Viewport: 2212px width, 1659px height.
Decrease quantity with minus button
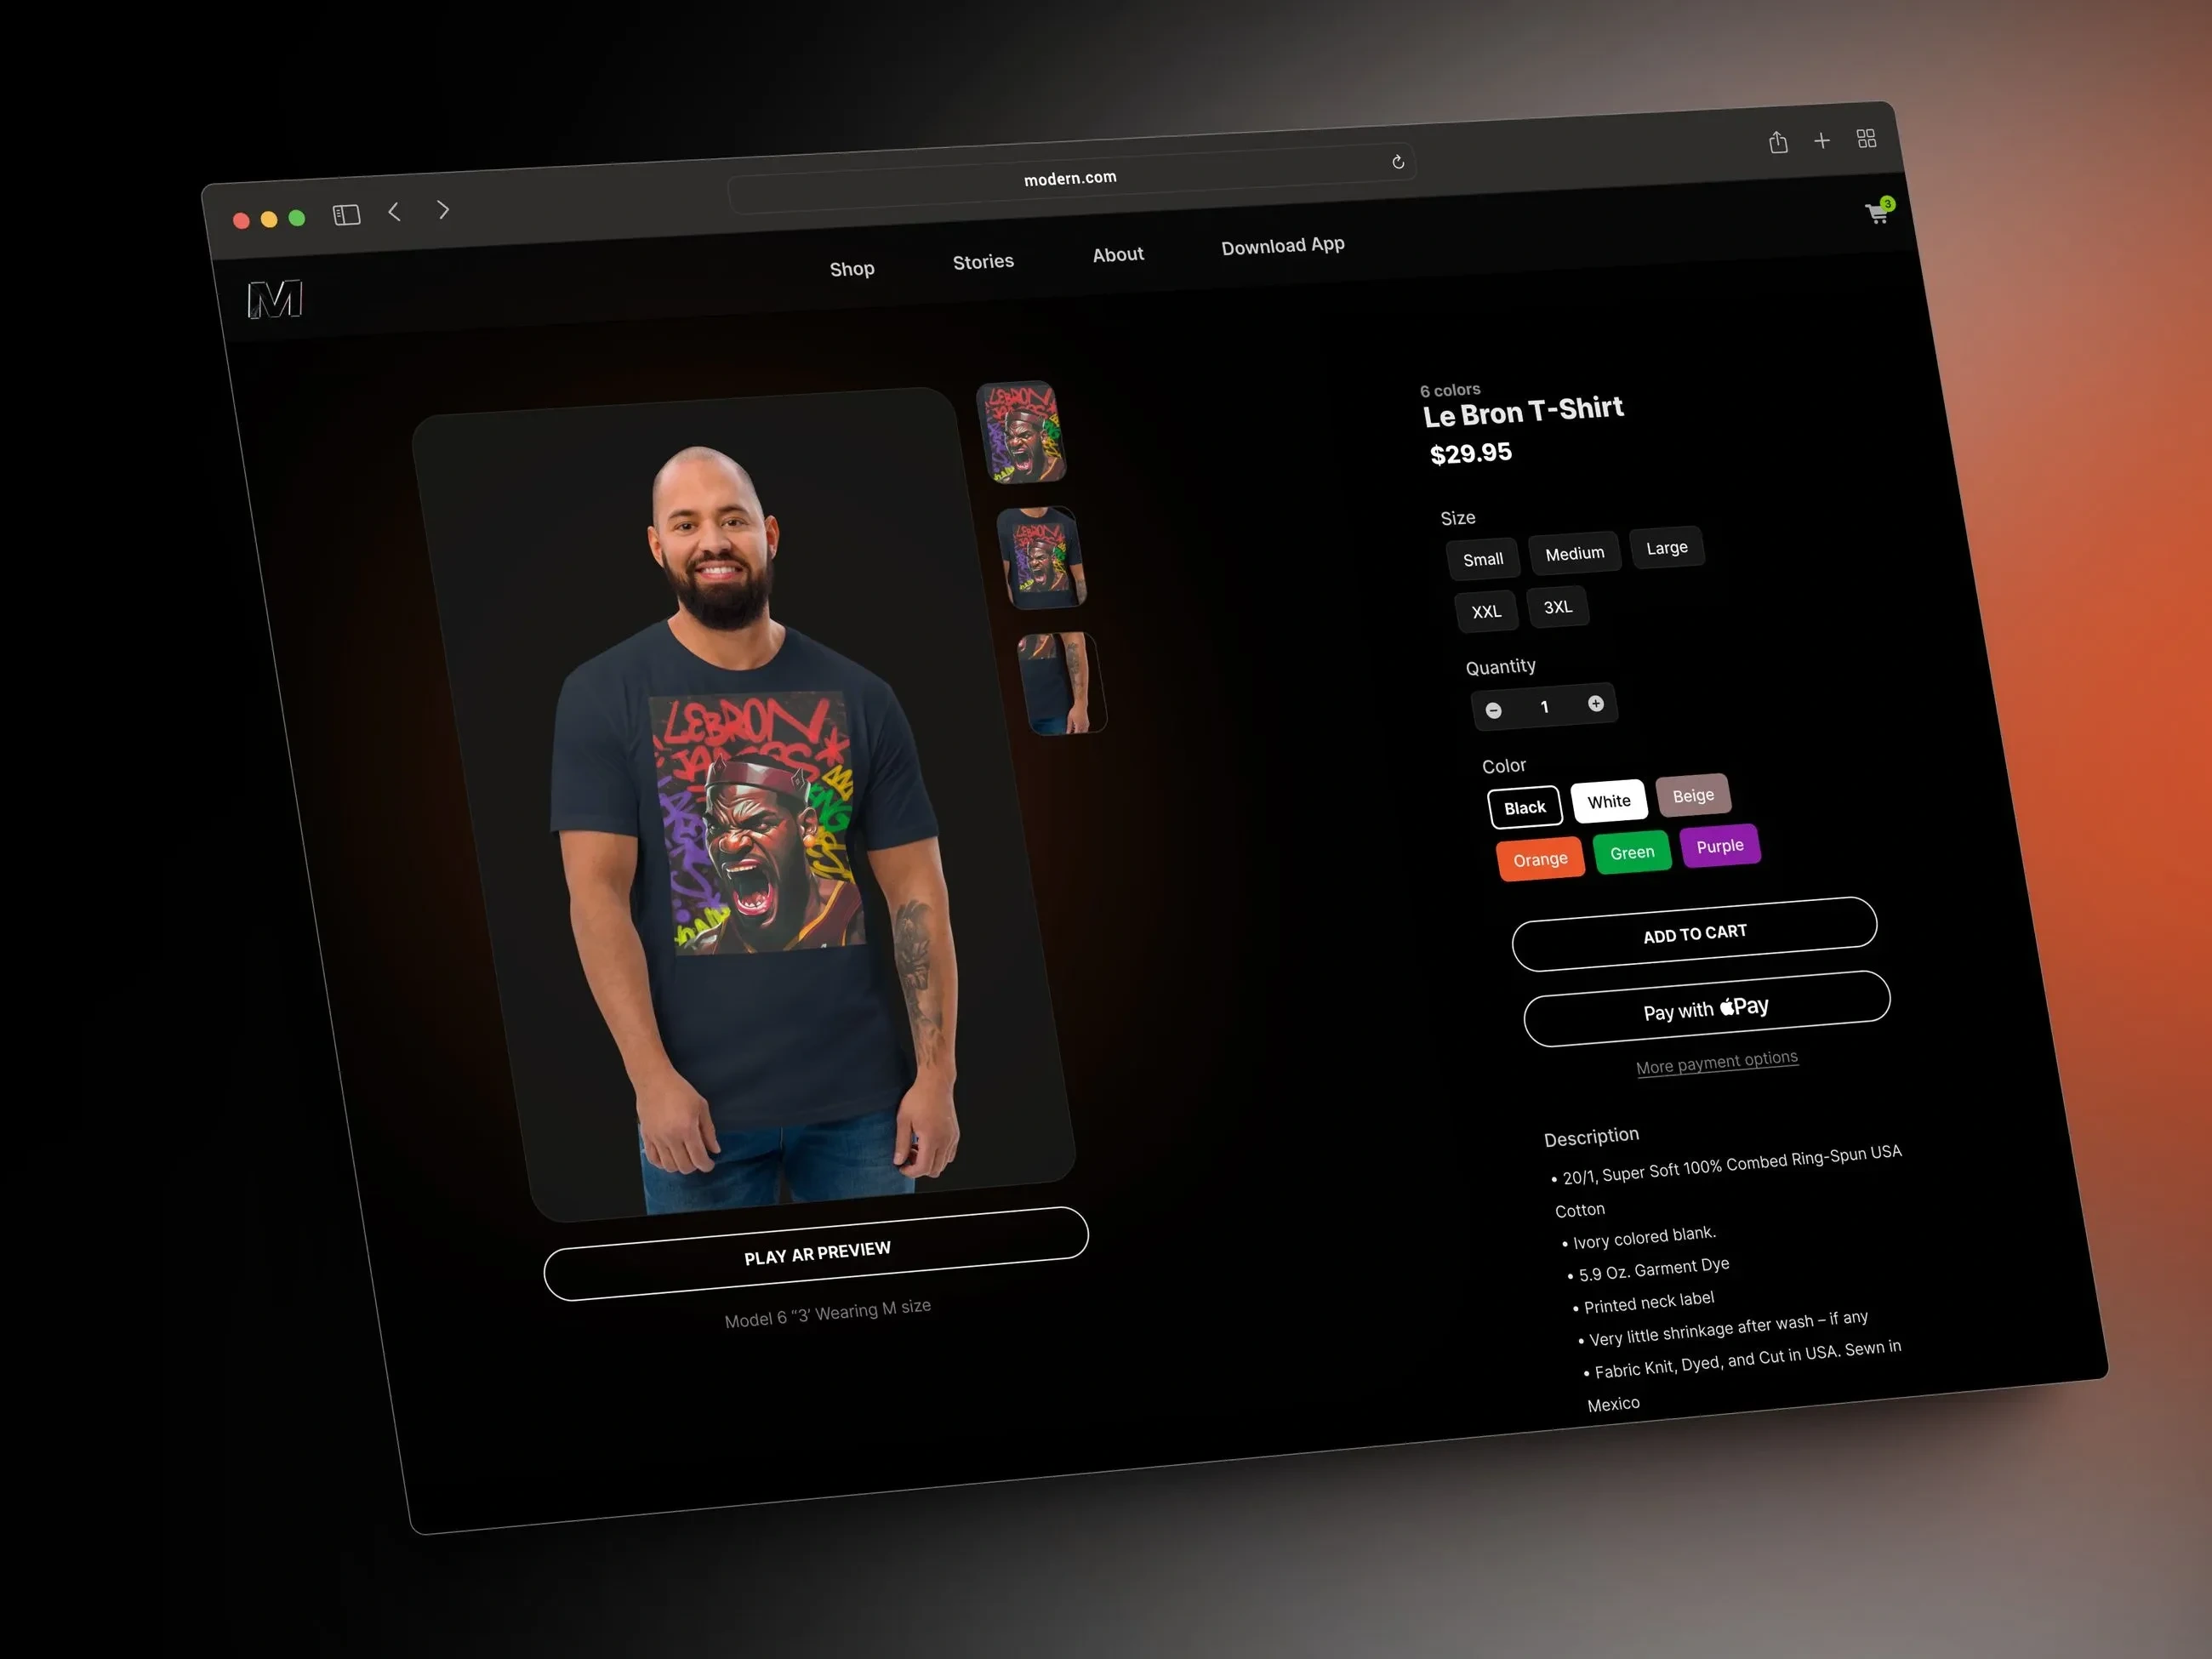coord(1493,710)
